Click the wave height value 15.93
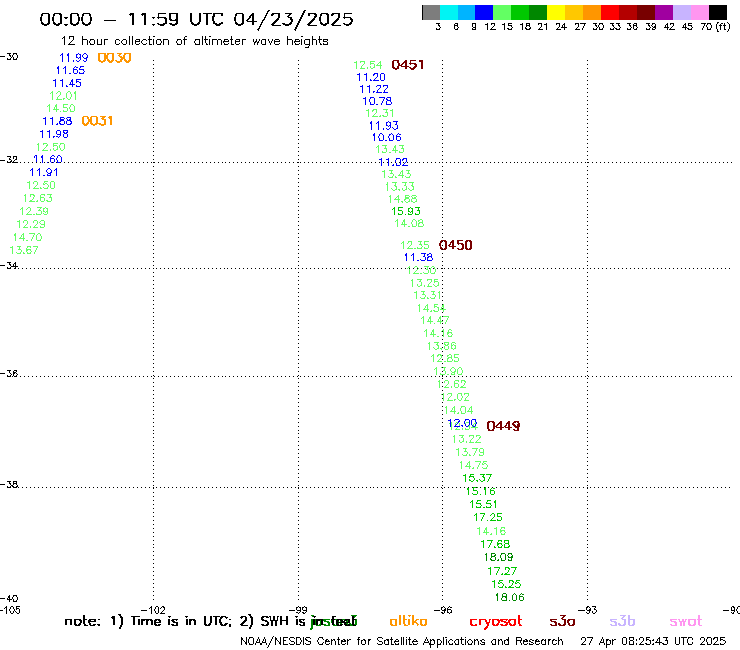The image size is (740, 650). pos(406,211)
